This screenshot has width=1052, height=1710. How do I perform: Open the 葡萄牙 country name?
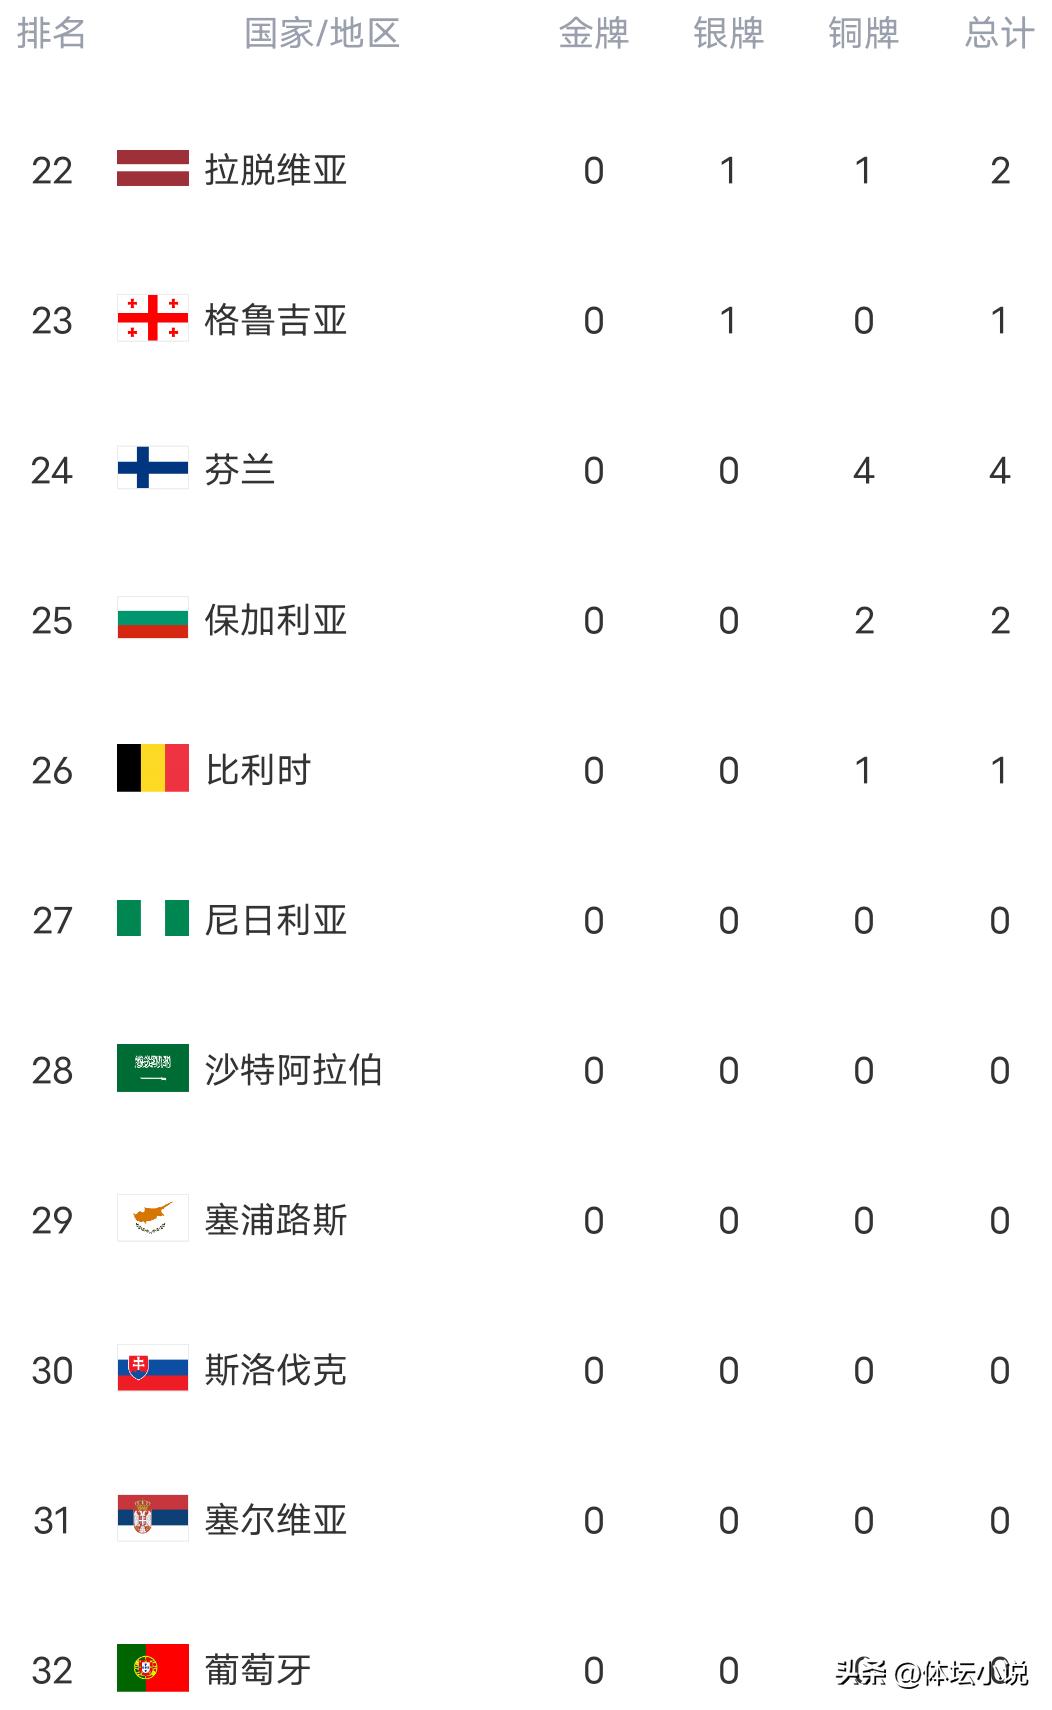[257, 1669]
